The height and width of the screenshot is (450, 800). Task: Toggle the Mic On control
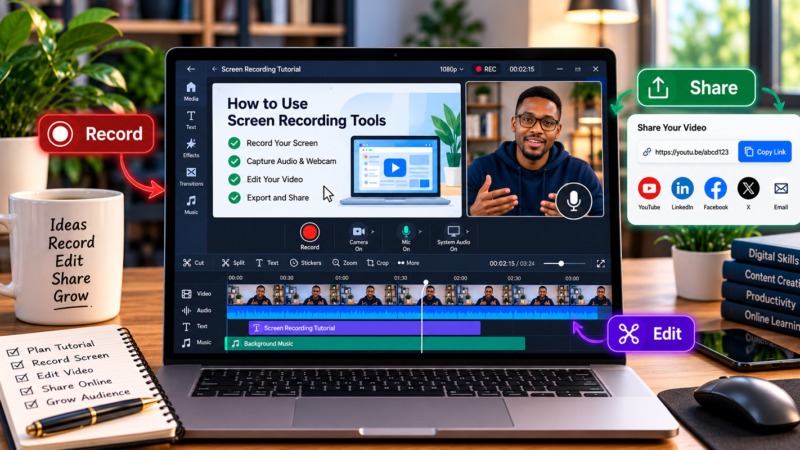[x=406, y=238]
